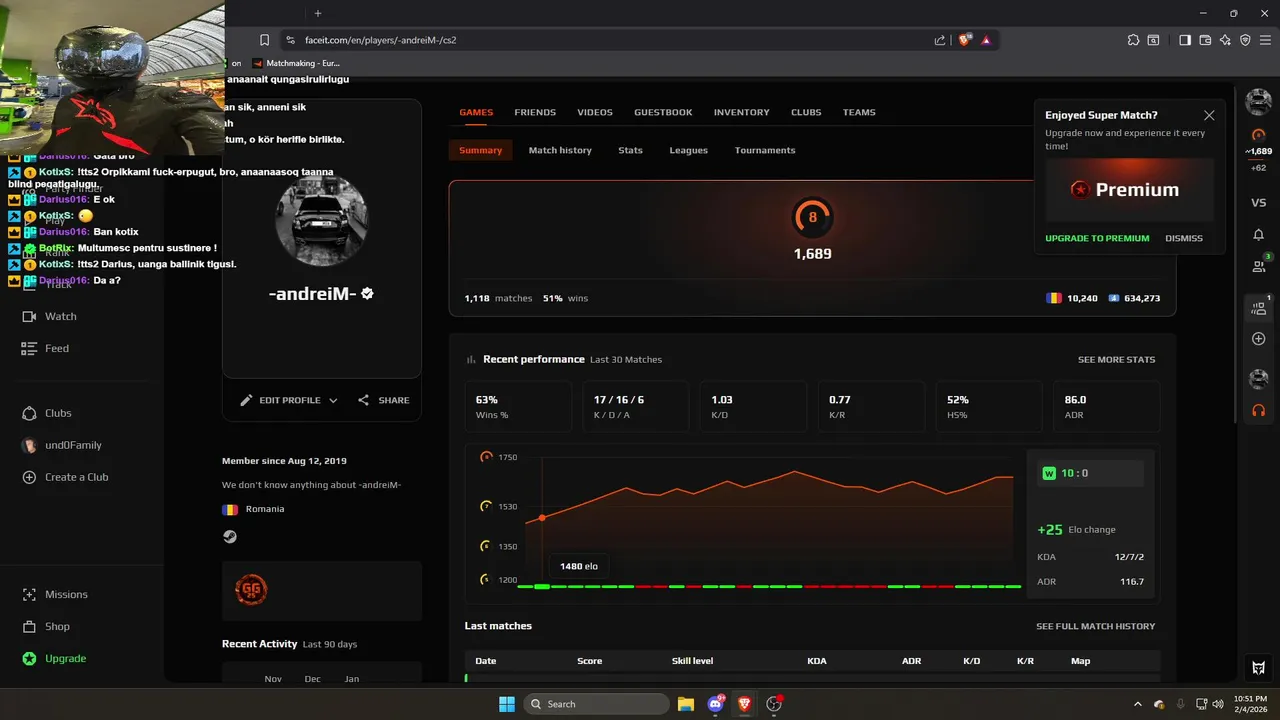The image size is (1280, 720).
Task: Close the Enjoyed Super Match popup
Action: click(x=1209, y=115)
